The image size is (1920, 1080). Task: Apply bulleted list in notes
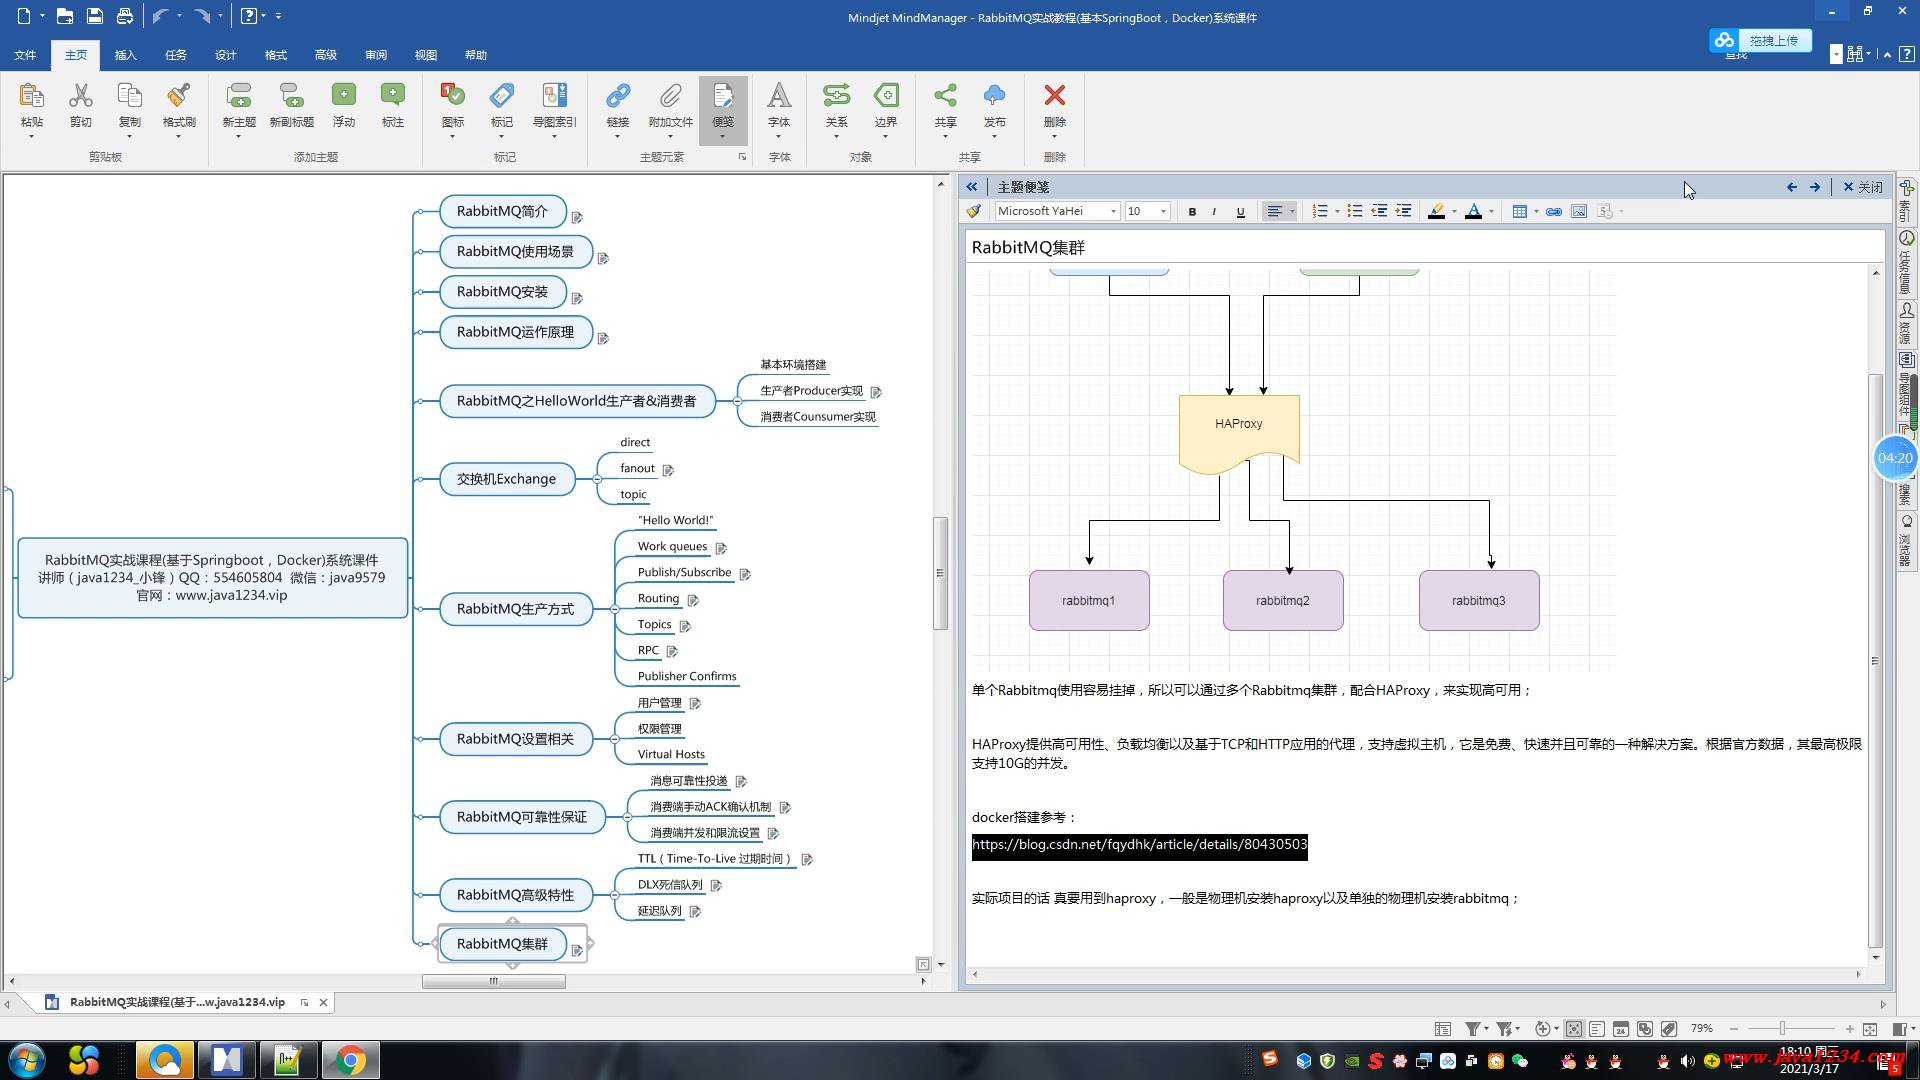tap(1355, 211)
